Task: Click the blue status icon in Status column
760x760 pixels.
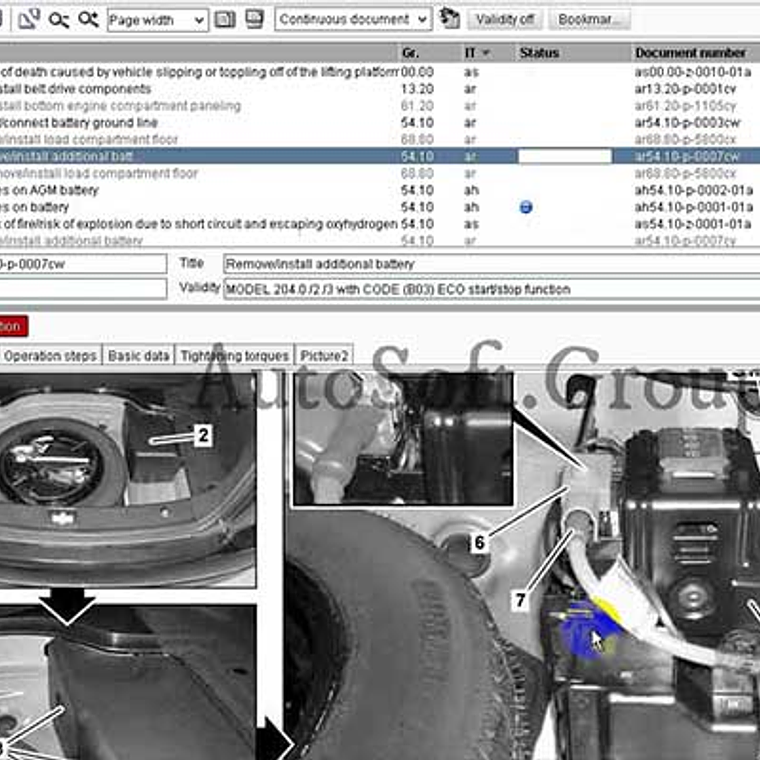Action: point(526,207)
